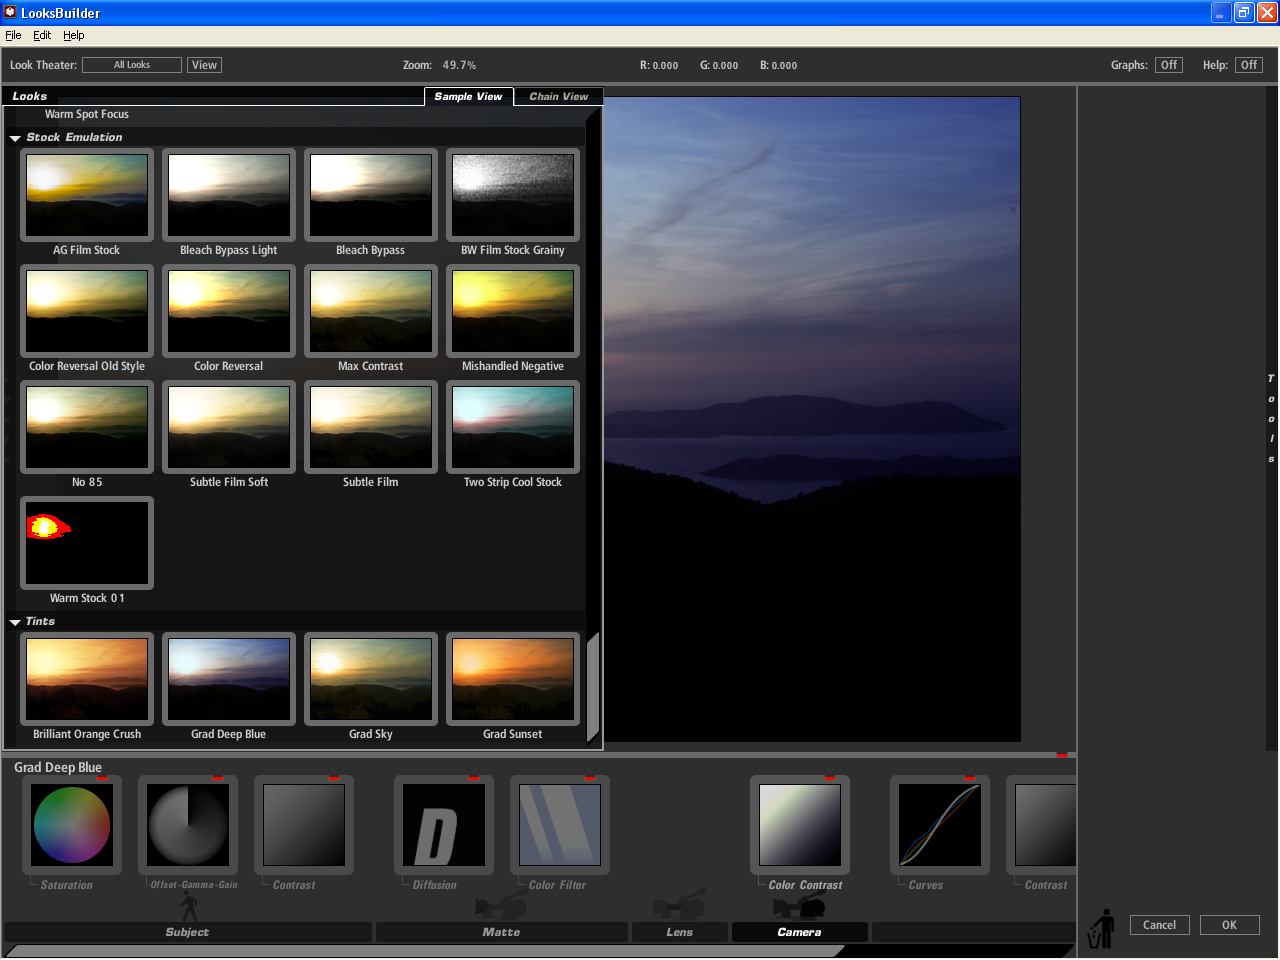Turn on Help display
Viewport: 1280px width, 960px height.
(x=1248, y=64)
